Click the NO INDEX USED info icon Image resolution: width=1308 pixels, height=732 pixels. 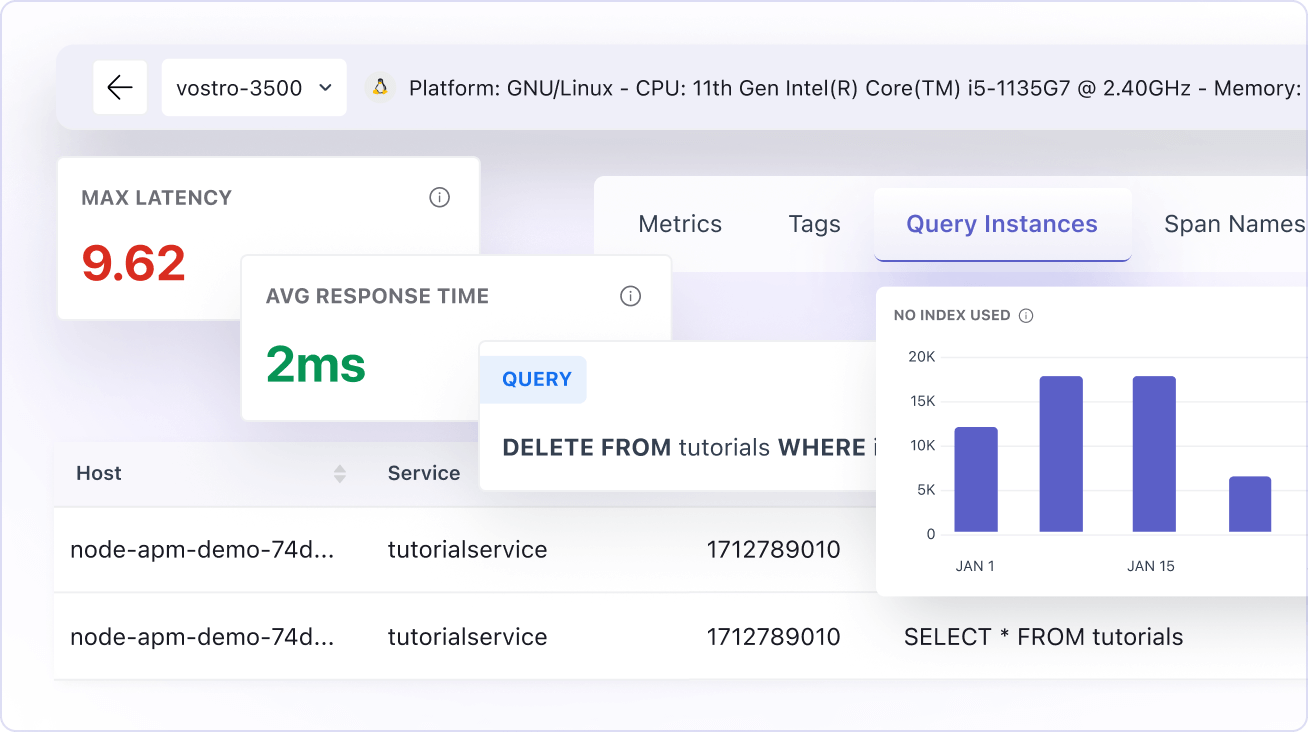tap(1027, 315)
